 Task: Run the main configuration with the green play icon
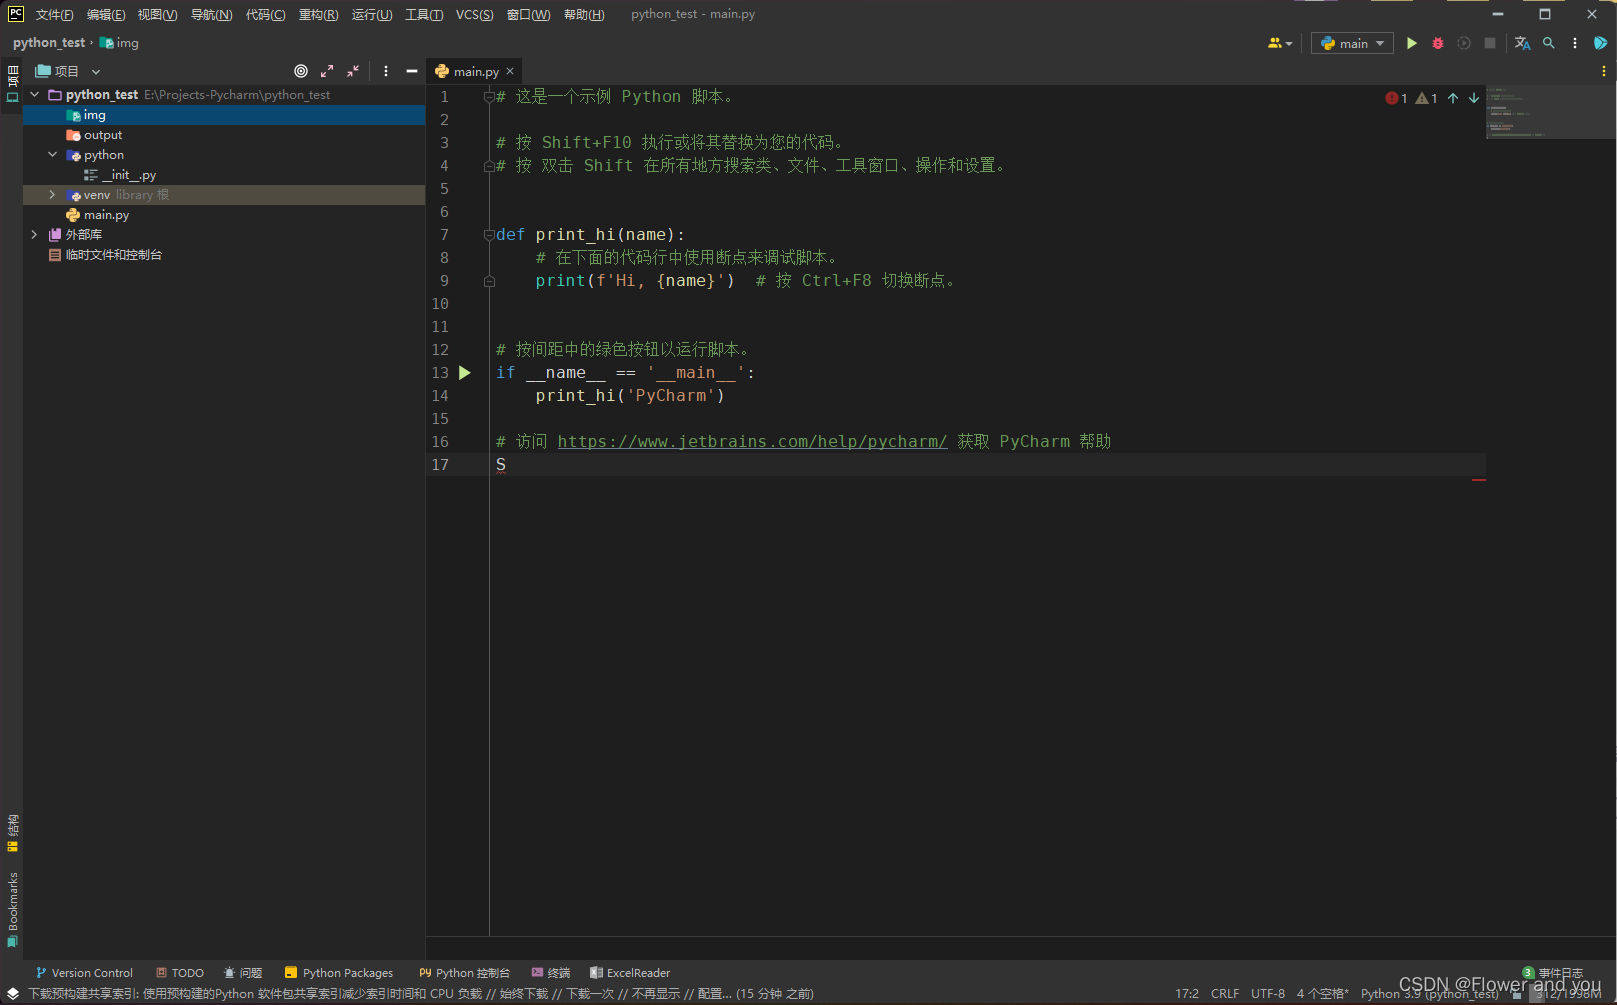pyautogui.click(x=1412, y=43)
